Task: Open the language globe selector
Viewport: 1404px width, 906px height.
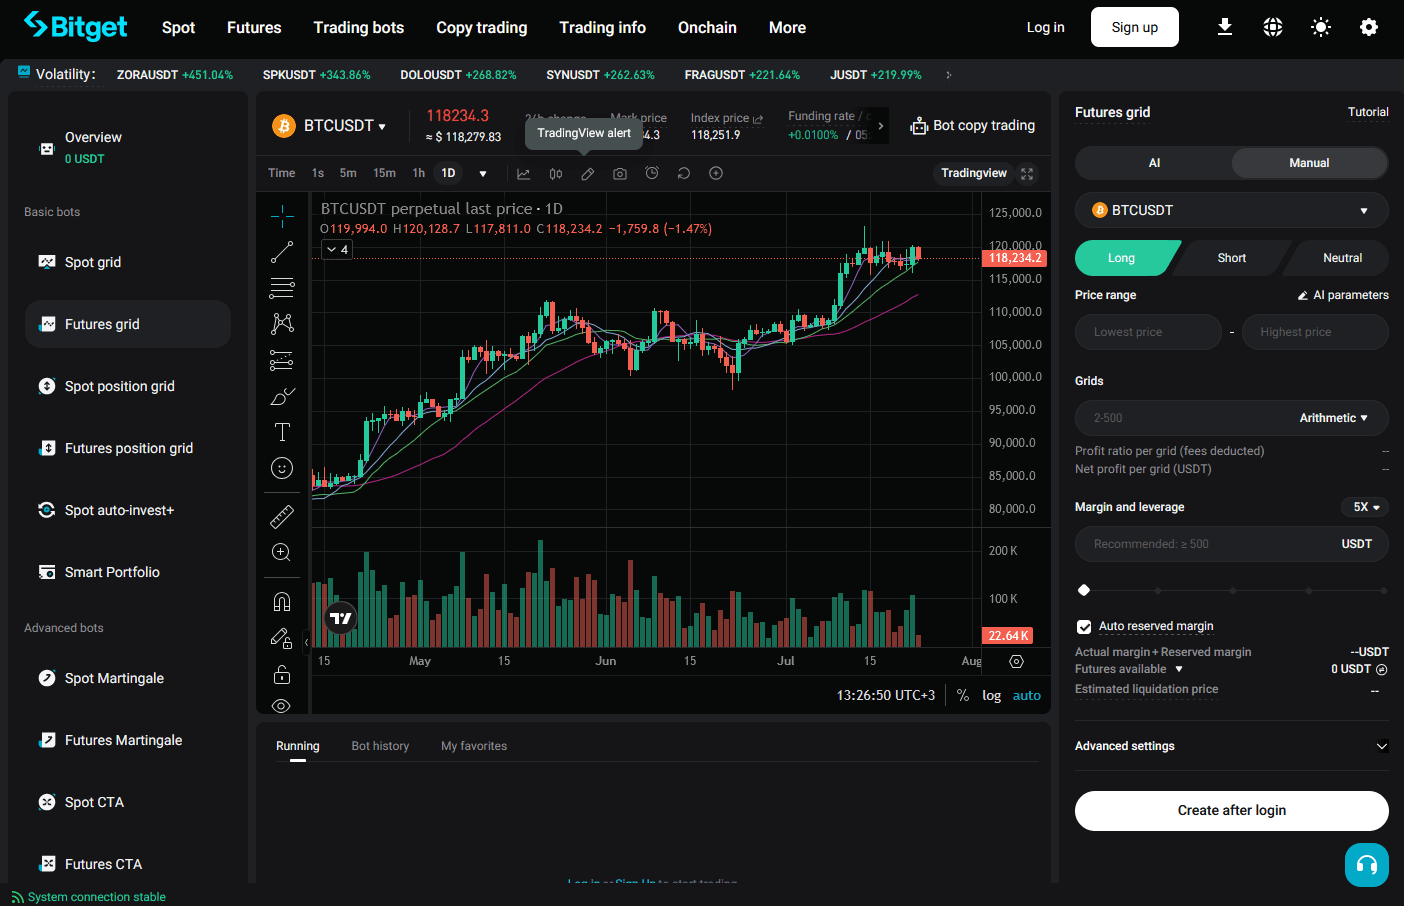Action: [1272, 27]
